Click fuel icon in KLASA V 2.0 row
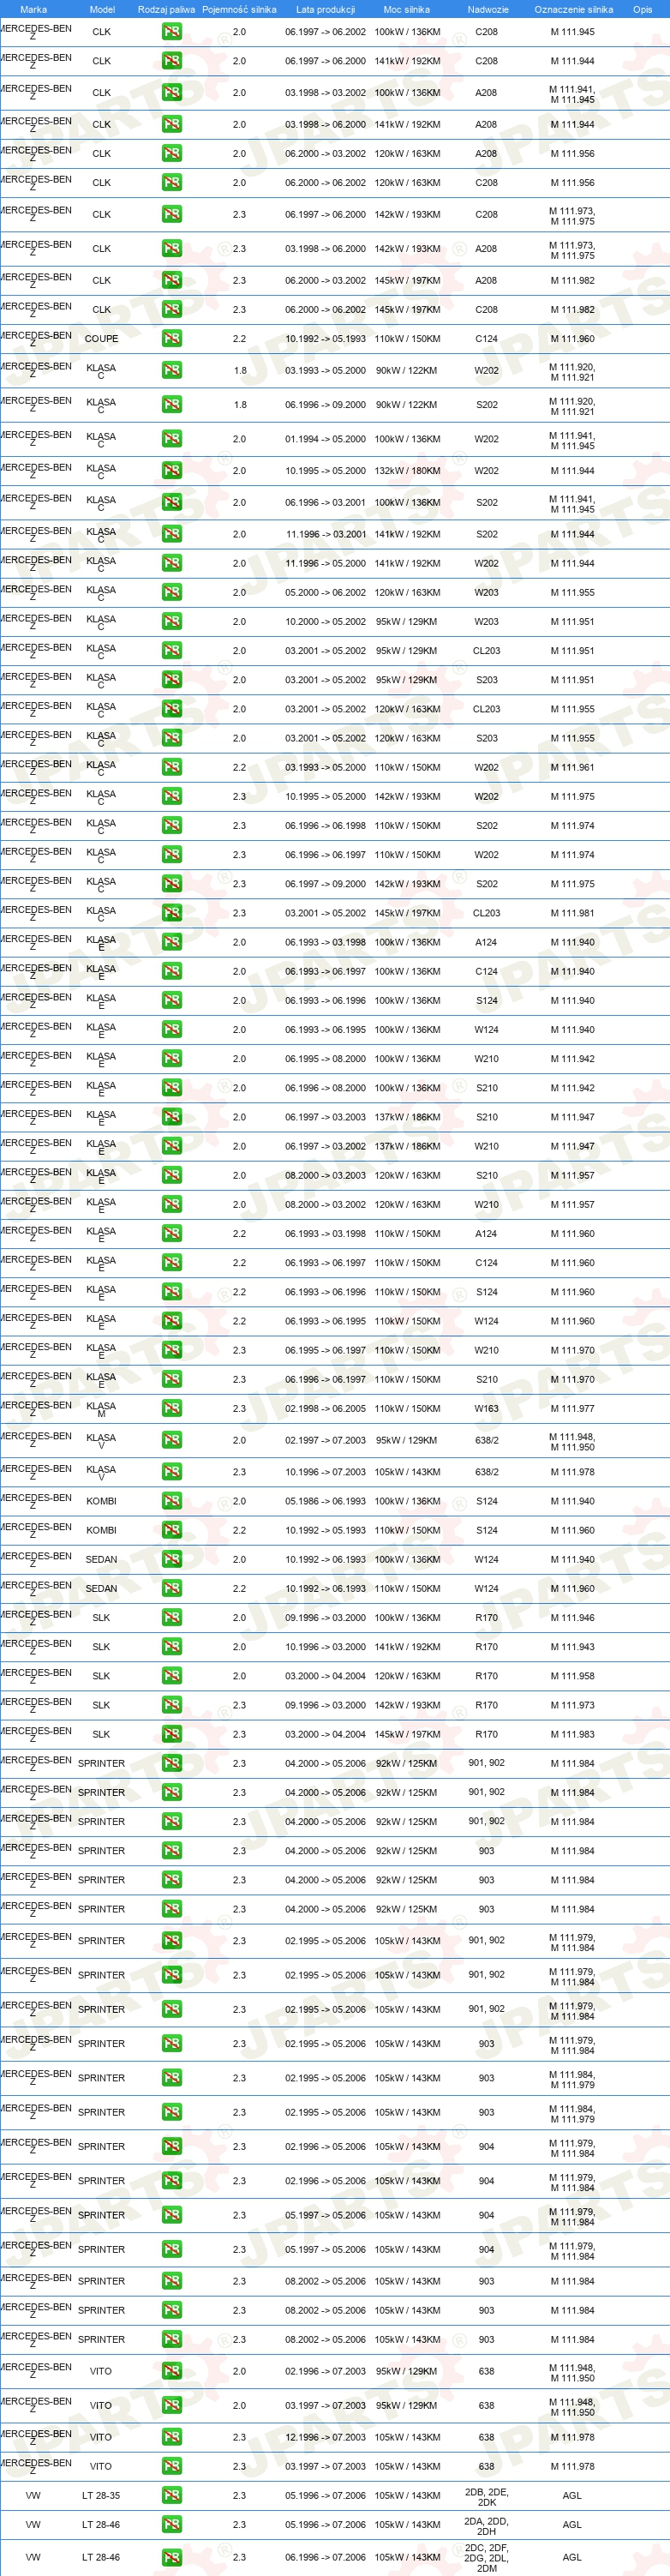Image resolution: width=670 pixels, height=2576 pixels. (x=172, y=1440)
